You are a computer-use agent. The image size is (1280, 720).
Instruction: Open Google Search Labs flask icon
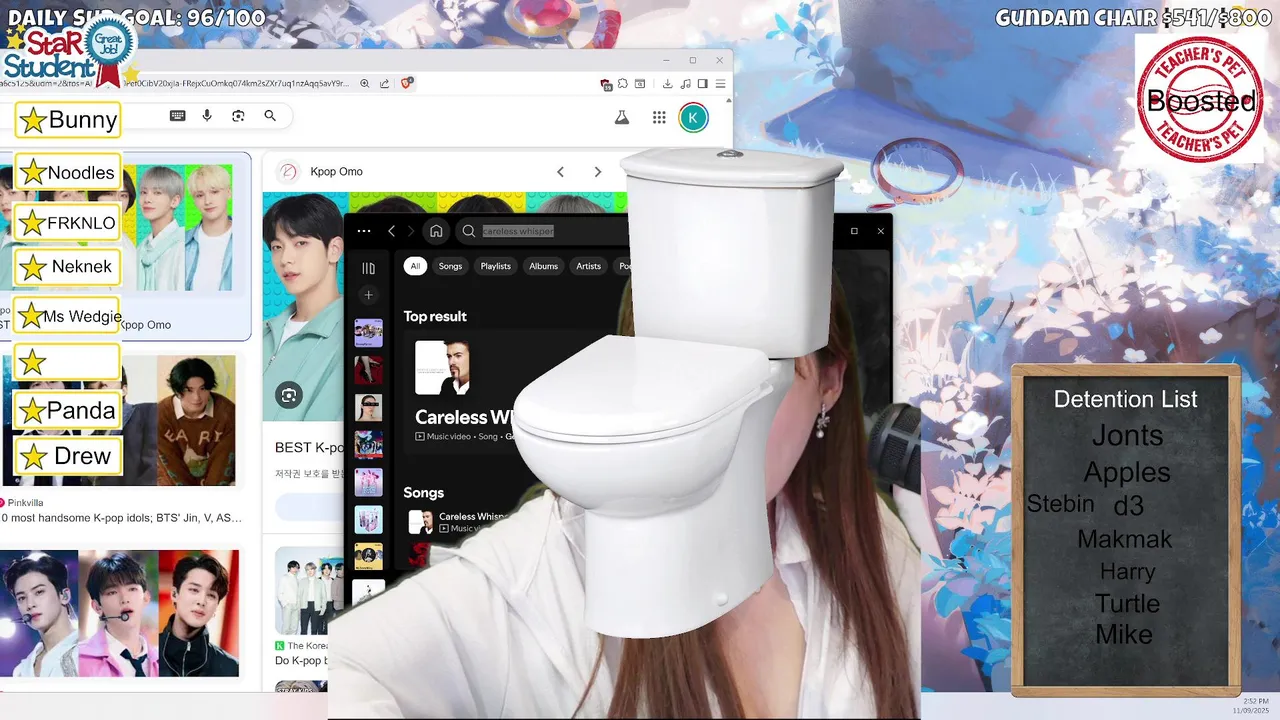[621, 117]
